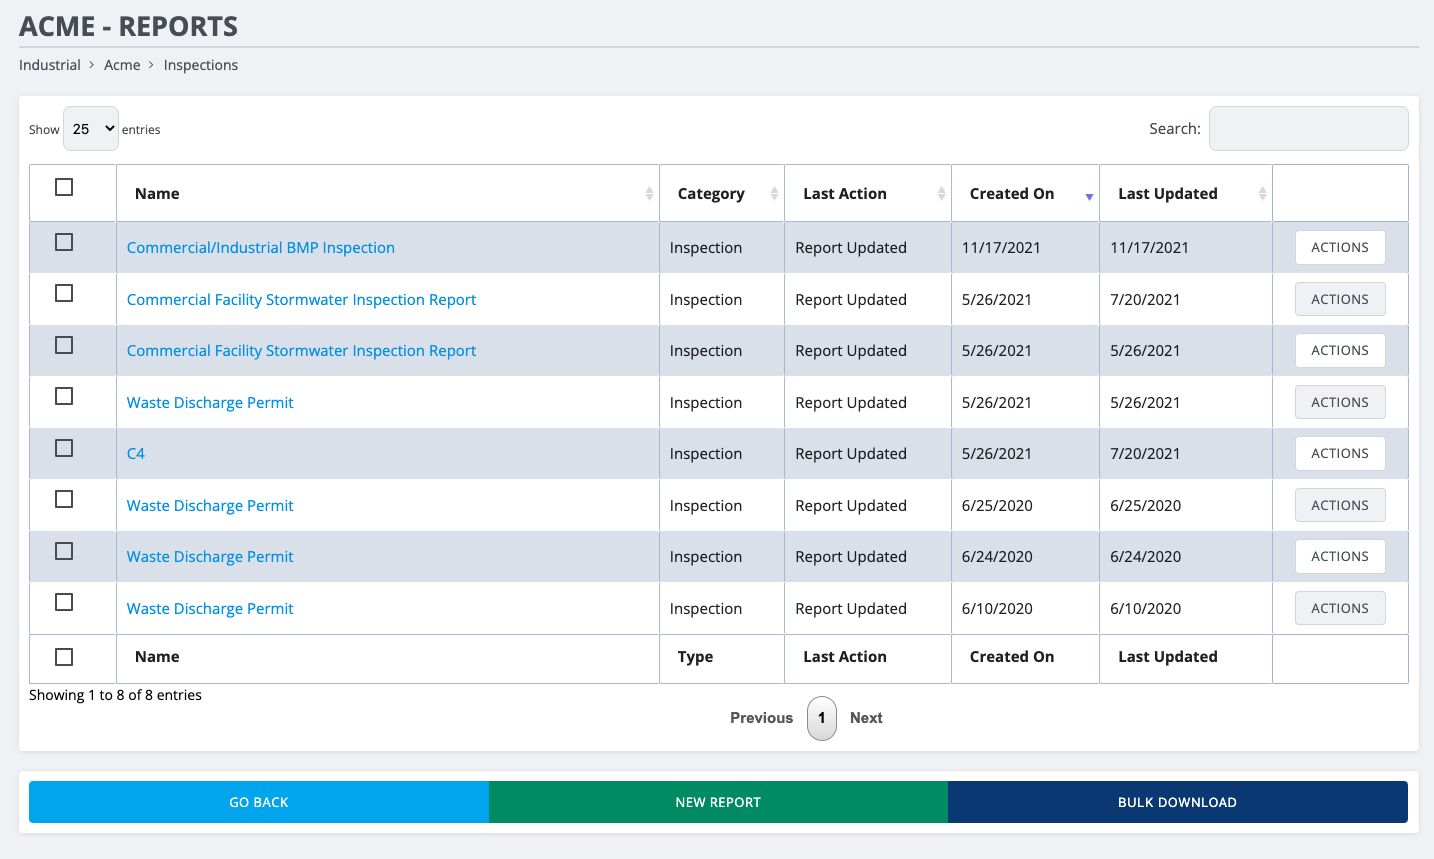Select the C4 report checkbox
Image resolution: width=1434 pixels, height=859 pixels.
point(64,448)
